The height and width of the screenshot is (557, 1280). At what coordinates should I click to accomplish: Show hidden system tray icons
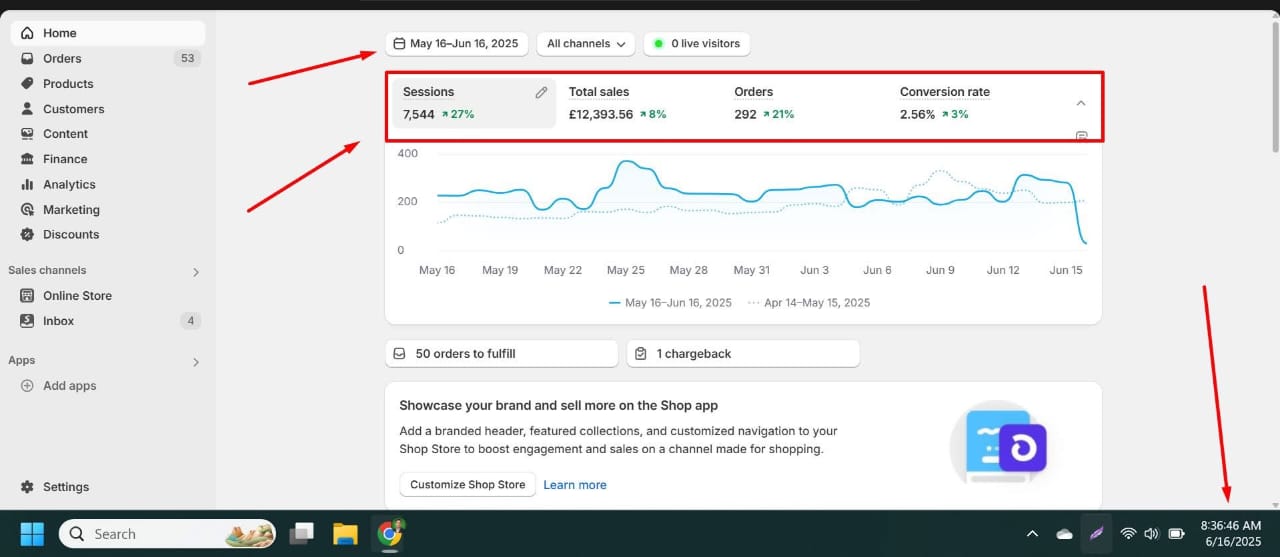click(1032, 534)
